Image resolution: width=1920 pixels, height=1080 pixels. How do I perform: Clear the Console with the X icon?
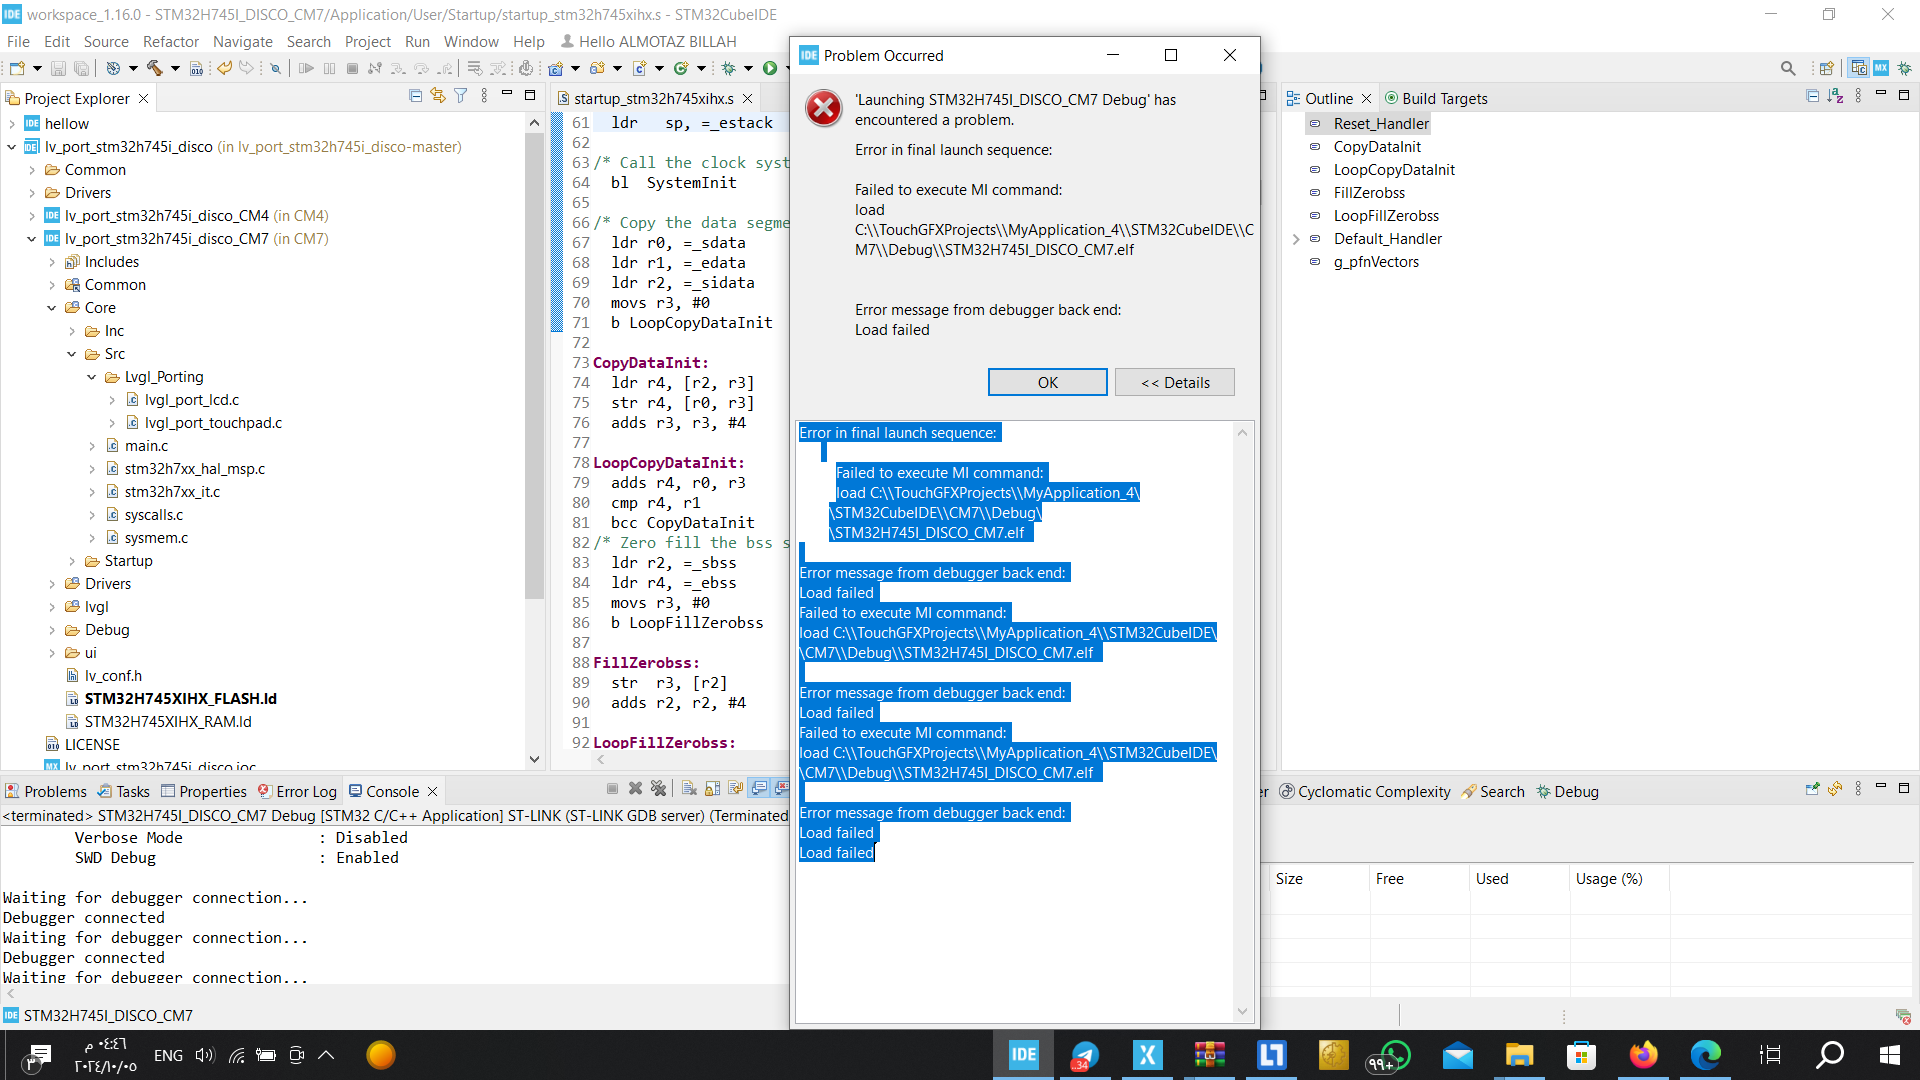point(686,789)
